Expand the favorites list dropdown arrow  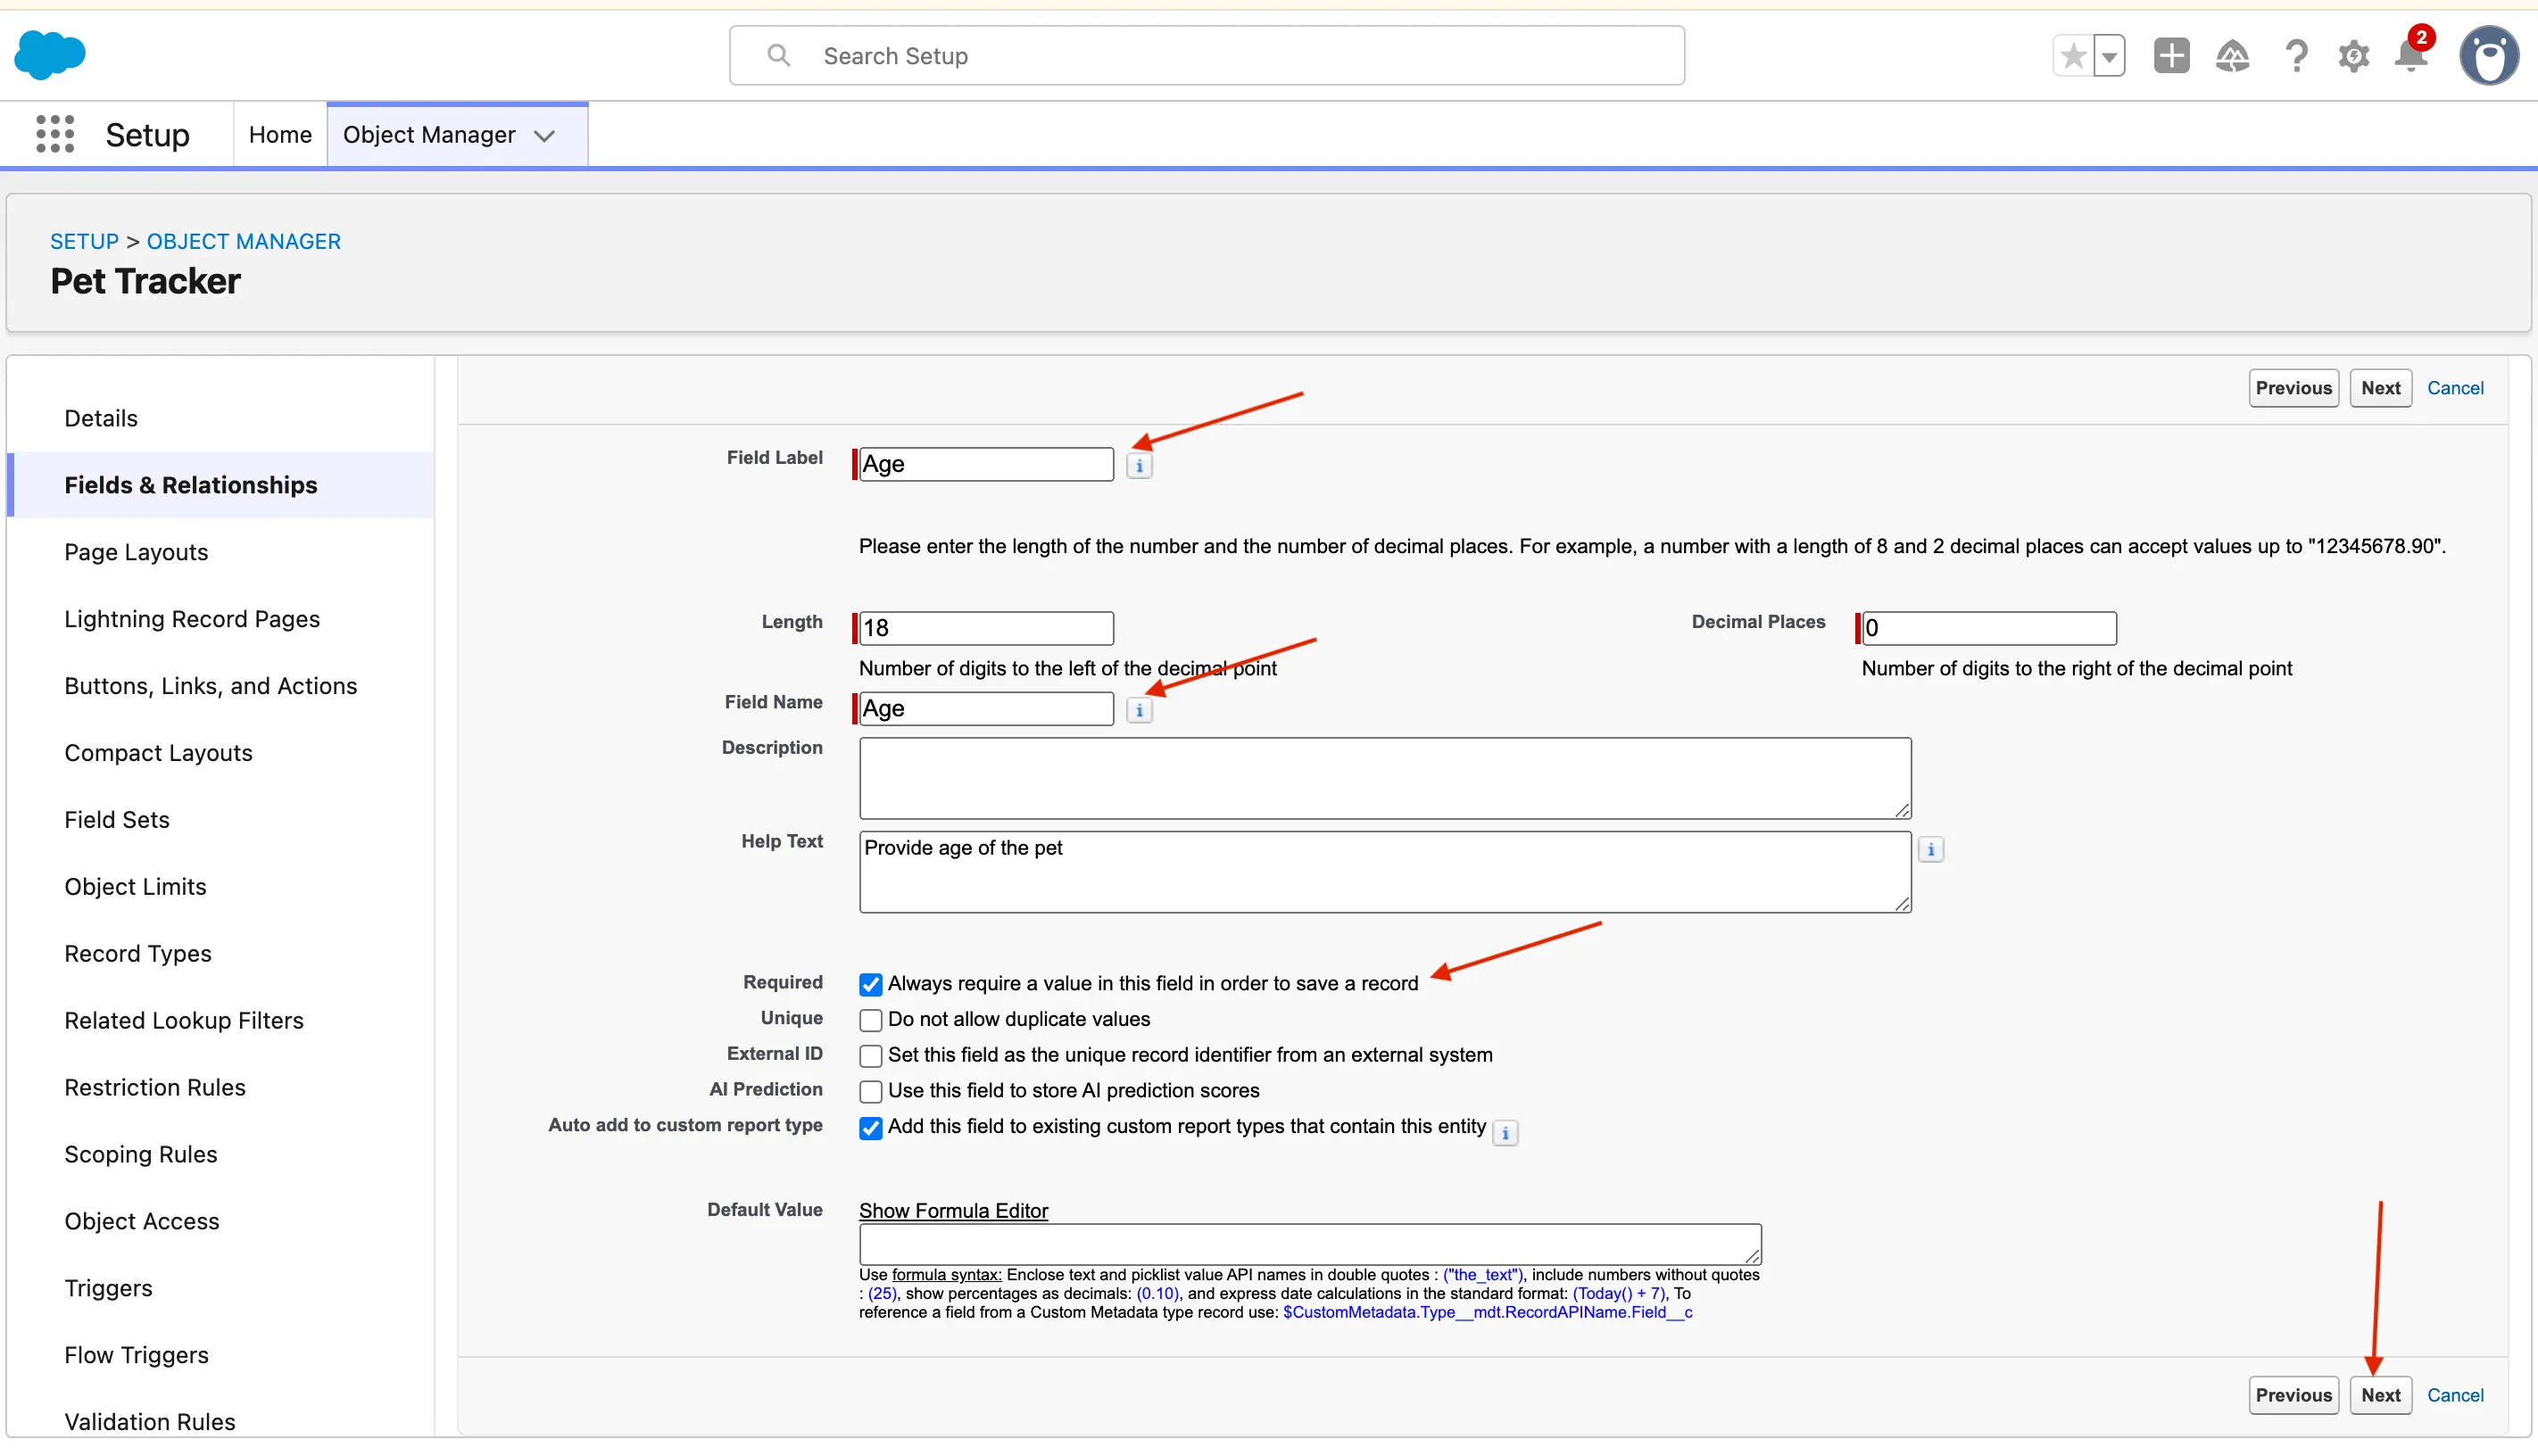[2109, 56]
